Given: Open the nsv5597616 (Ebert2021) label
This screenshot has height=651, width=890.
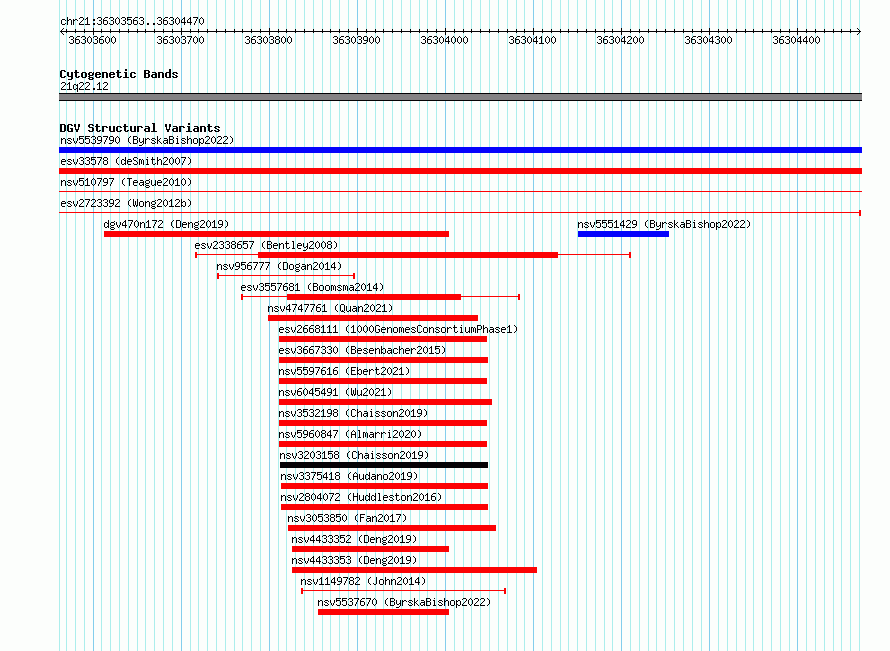Looking at the screenshot, I should point(344,371).
